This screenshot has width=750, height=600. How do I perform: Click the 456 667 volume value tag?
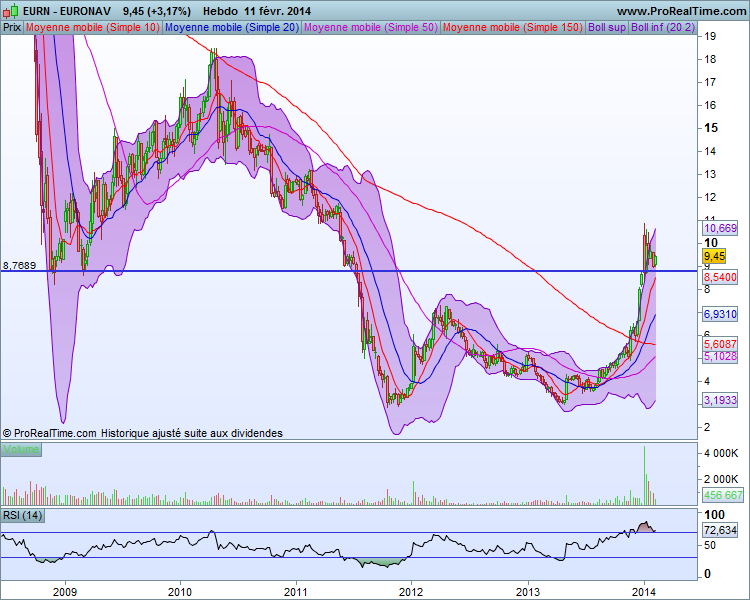coord(723,495)
